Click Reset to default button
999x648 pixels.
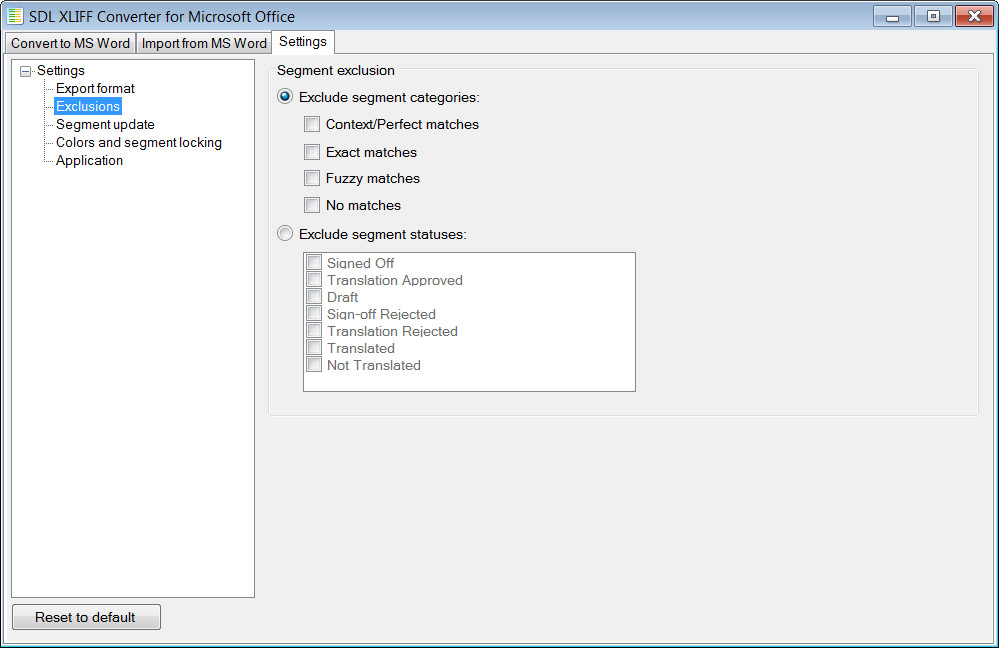pos(87,617)
